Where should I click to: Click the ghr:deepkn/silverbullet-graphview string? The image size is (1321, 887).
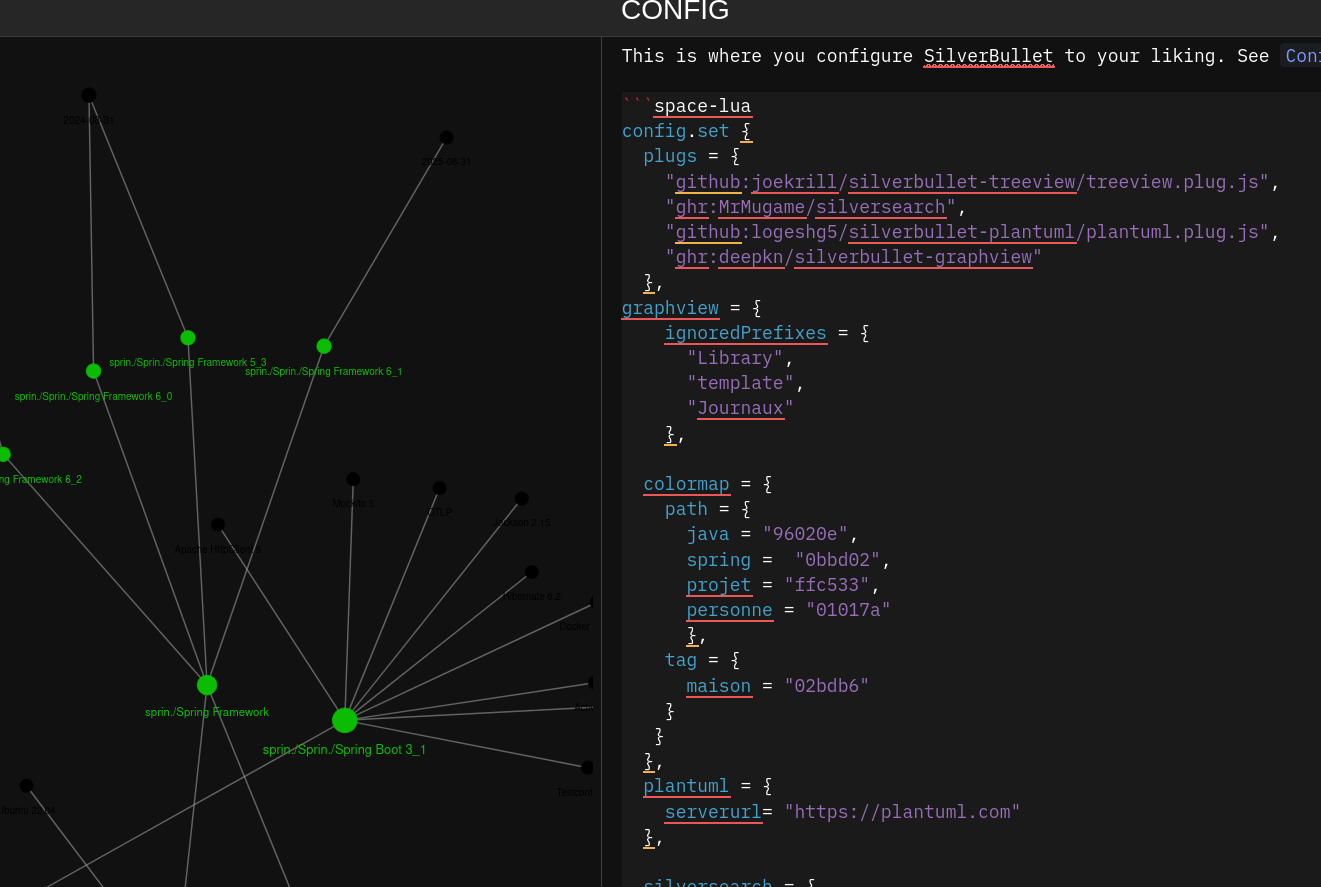[x=853, y=257]
